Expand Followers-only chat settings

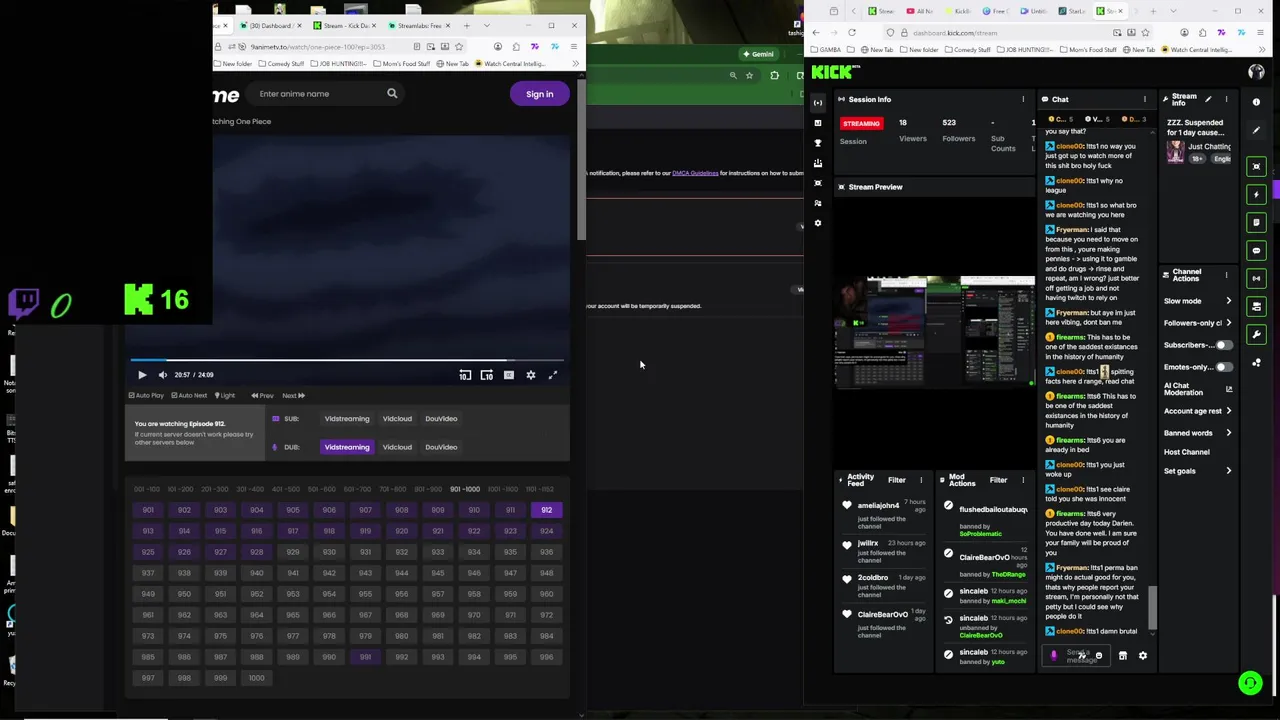click(x=1198, y=323)
